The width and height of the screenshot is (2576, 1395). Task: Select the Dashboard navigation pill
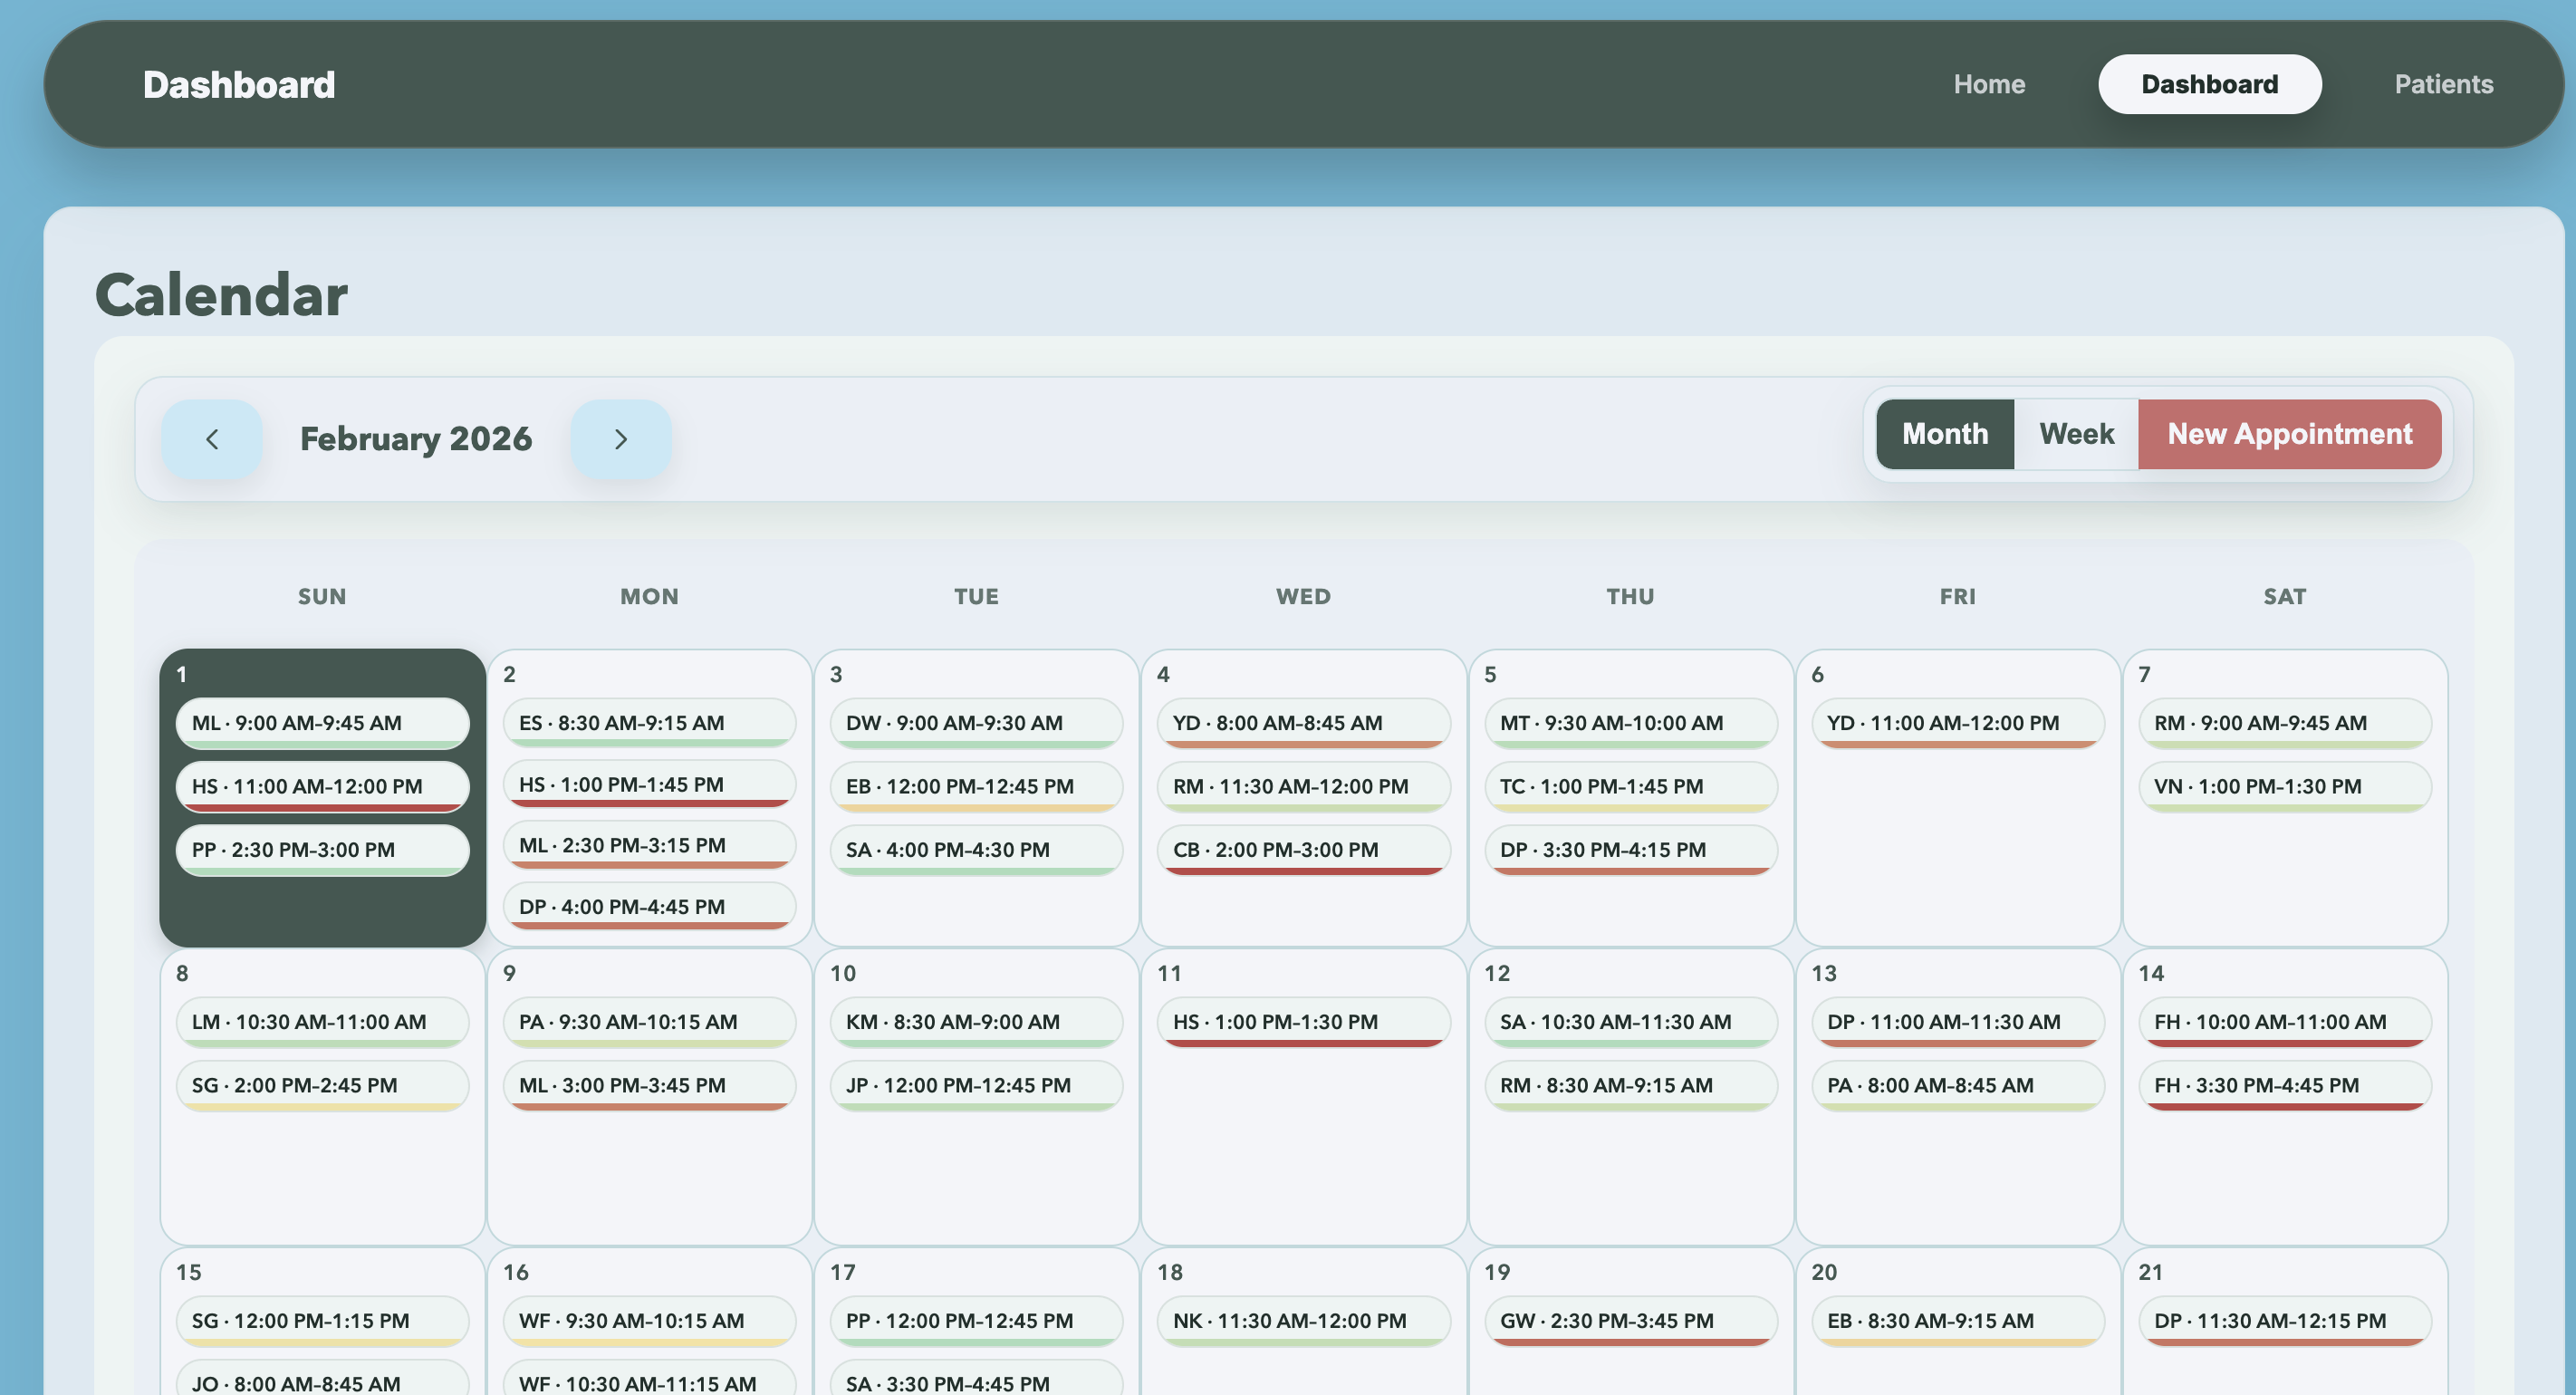(x=2209, y=84)
